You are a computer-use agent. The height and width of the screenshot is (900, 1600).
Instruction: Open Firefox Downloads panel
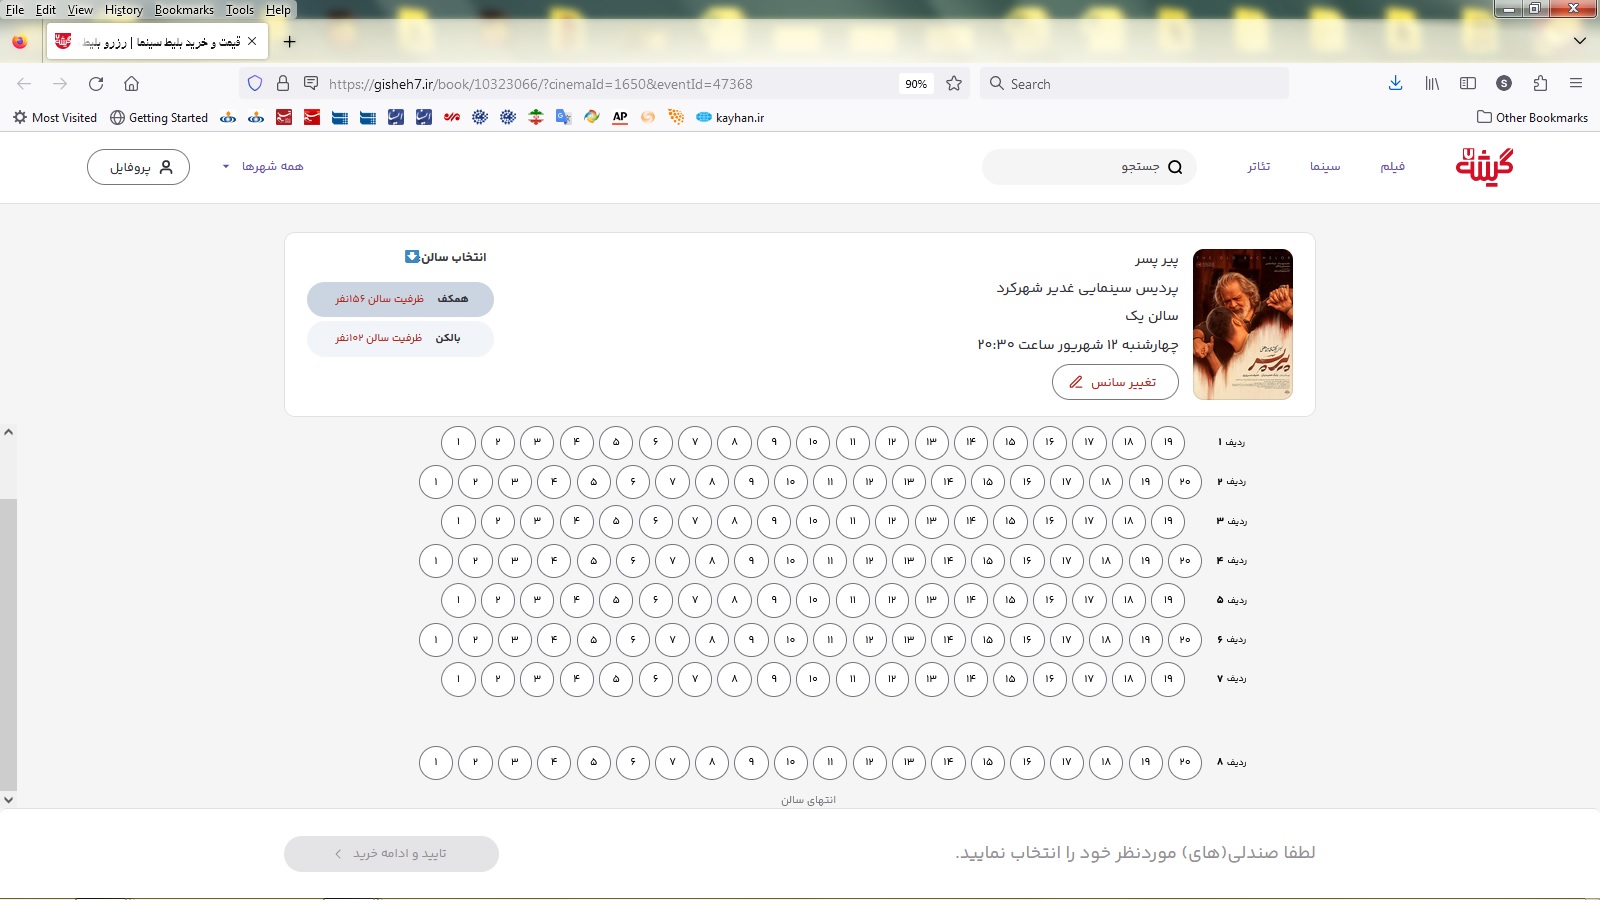pos(1395,84)
